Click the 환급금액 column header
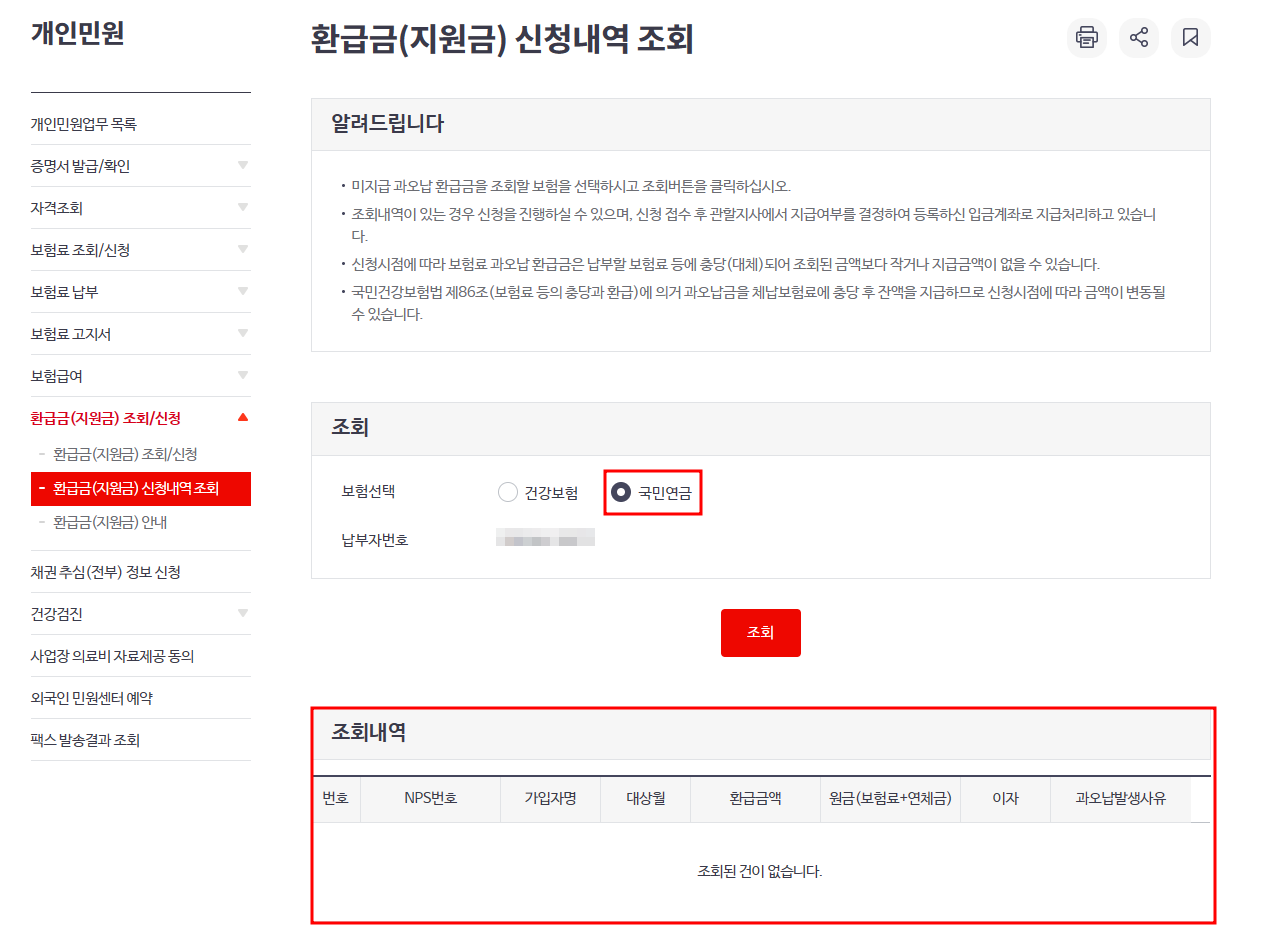This screenshot has height=934, width=1287. (755, 799)
